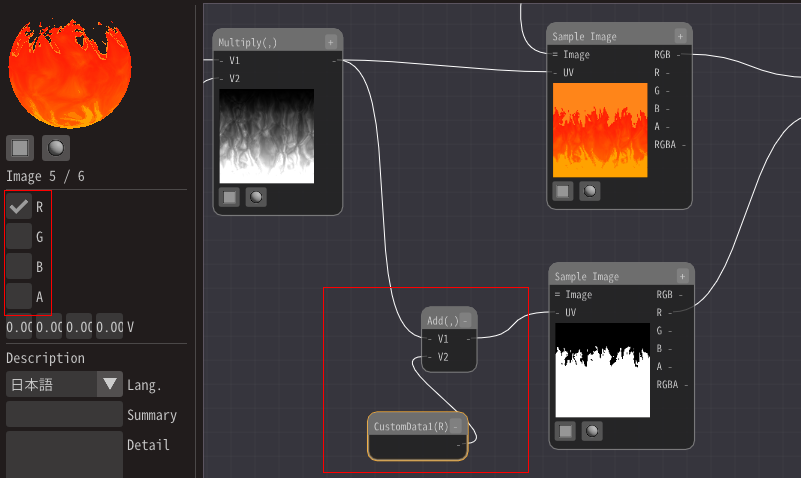Click the fire texture thumbnail in top Sample Image

tap(600, 130)
